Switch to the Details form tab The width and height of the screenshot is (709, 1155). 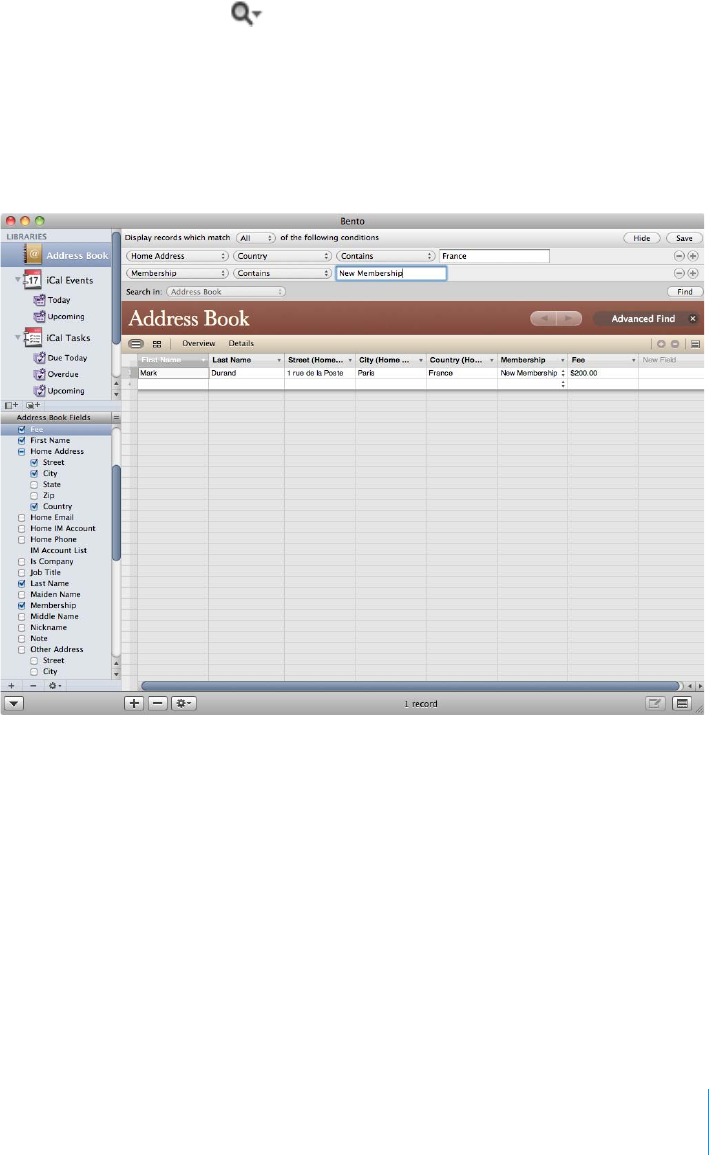[x=241, y=343]
